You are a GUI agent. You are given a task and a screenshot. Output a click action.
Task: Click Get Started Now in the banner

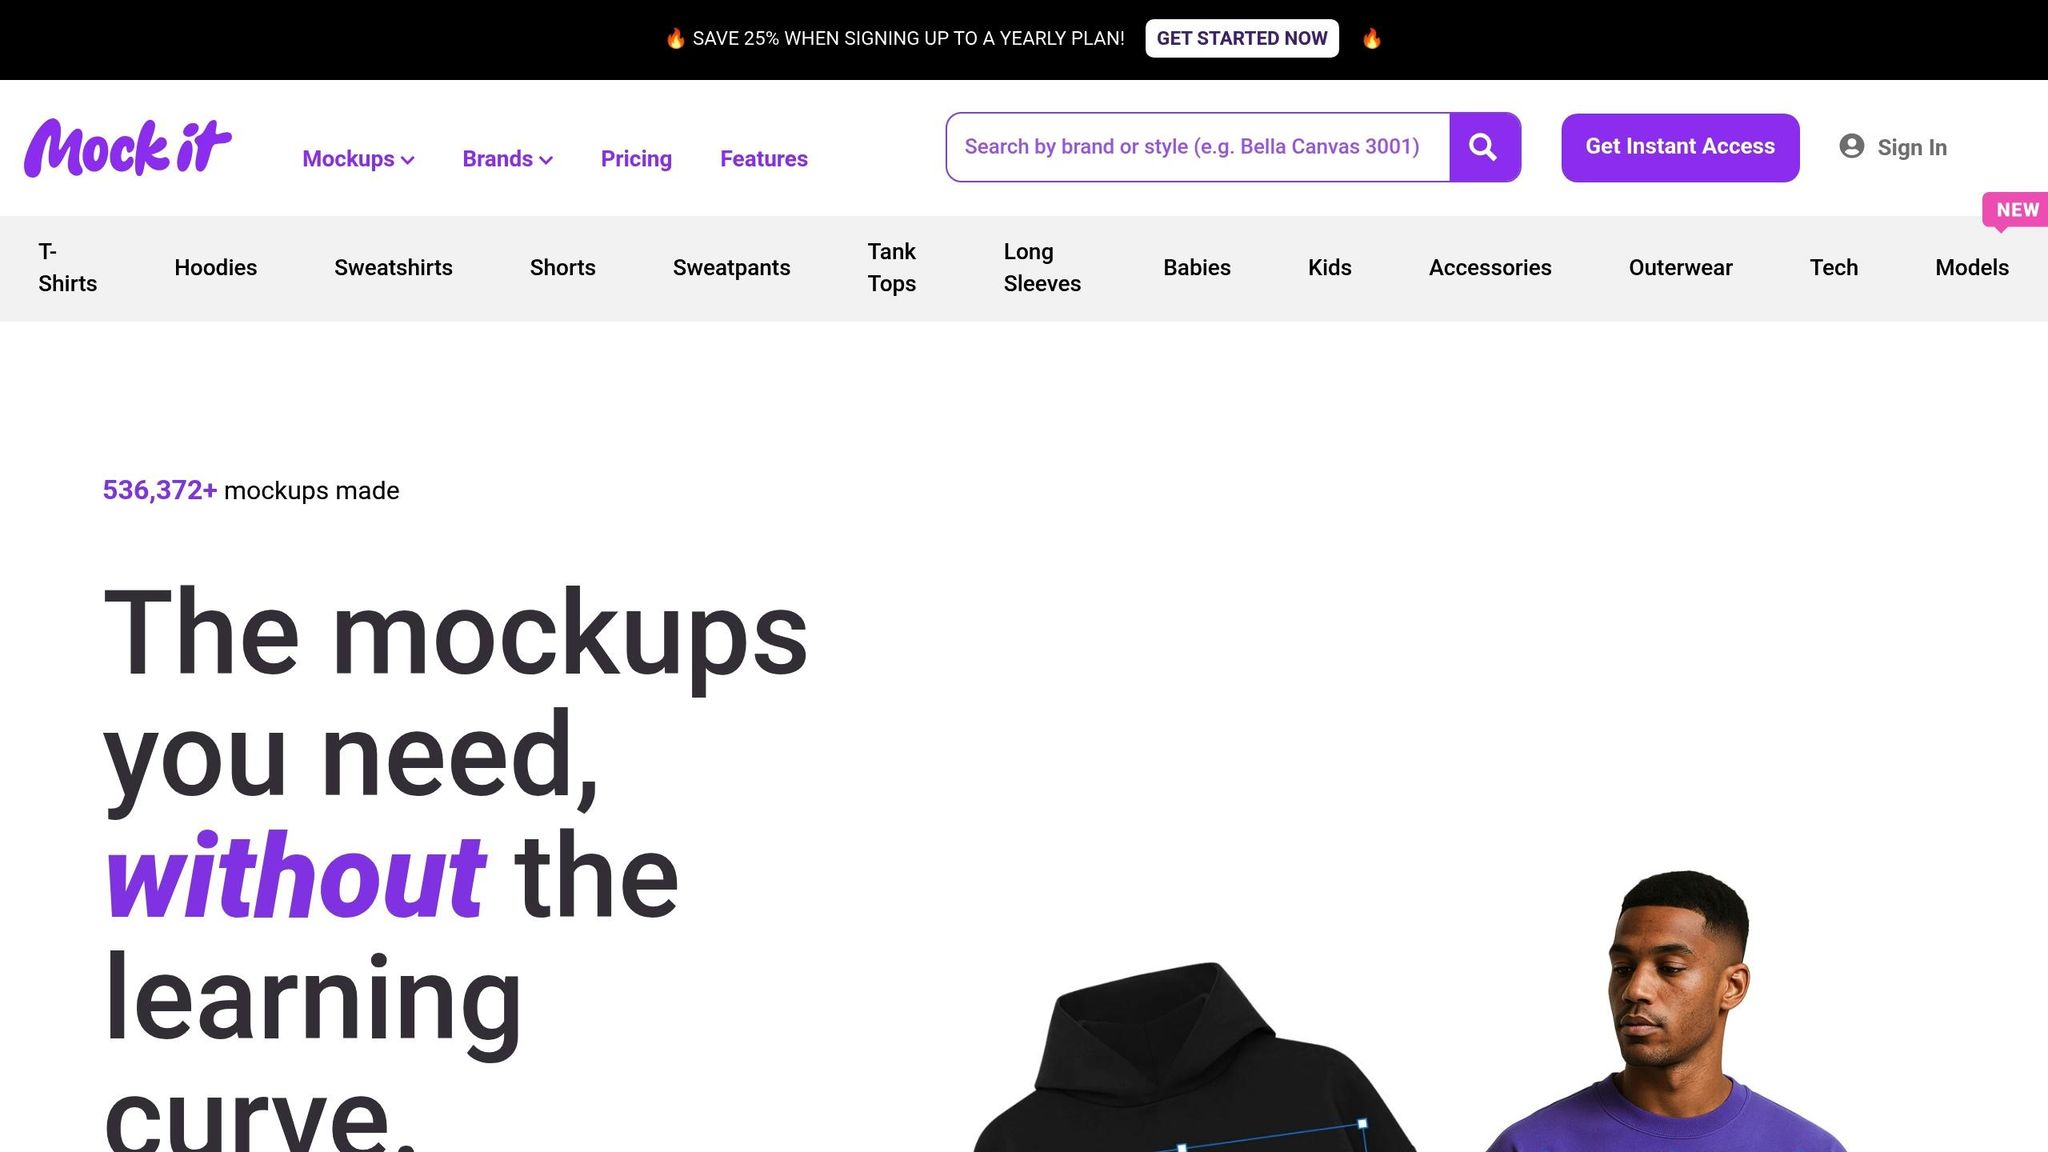click(1242, 38)
